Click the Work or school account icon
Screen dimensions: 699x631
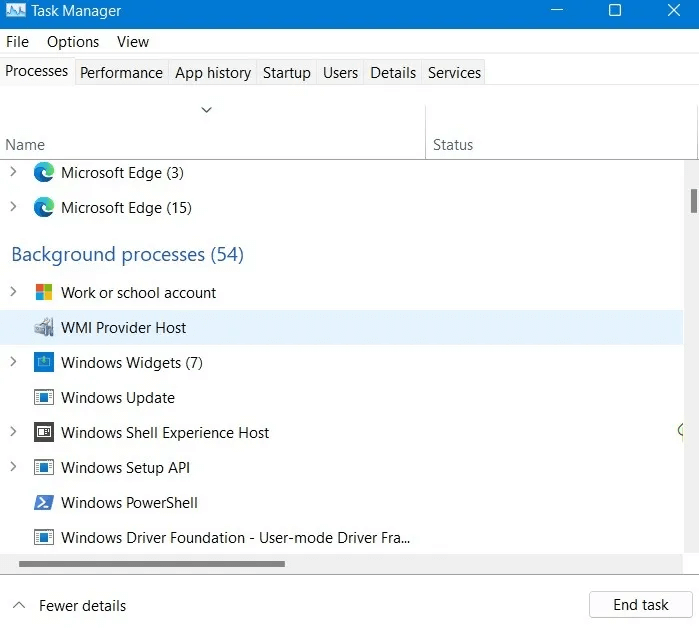(x=44, y=293)
